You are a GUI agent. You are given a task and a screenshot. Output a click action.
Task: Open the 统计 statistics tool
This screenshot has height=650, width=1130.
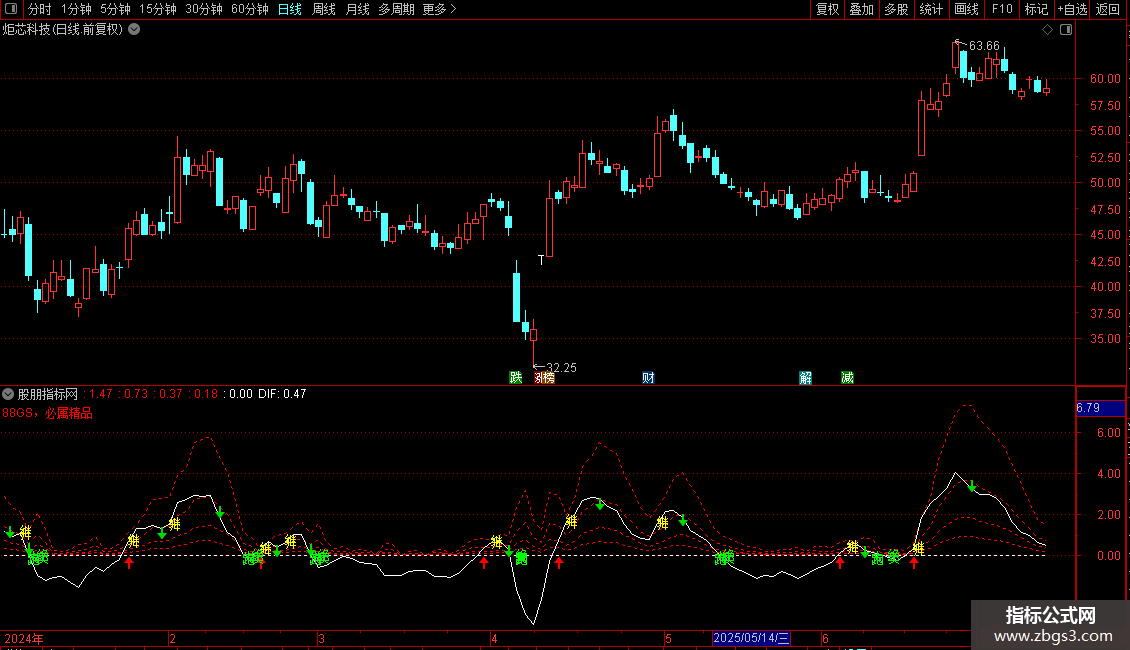point(930,9)
